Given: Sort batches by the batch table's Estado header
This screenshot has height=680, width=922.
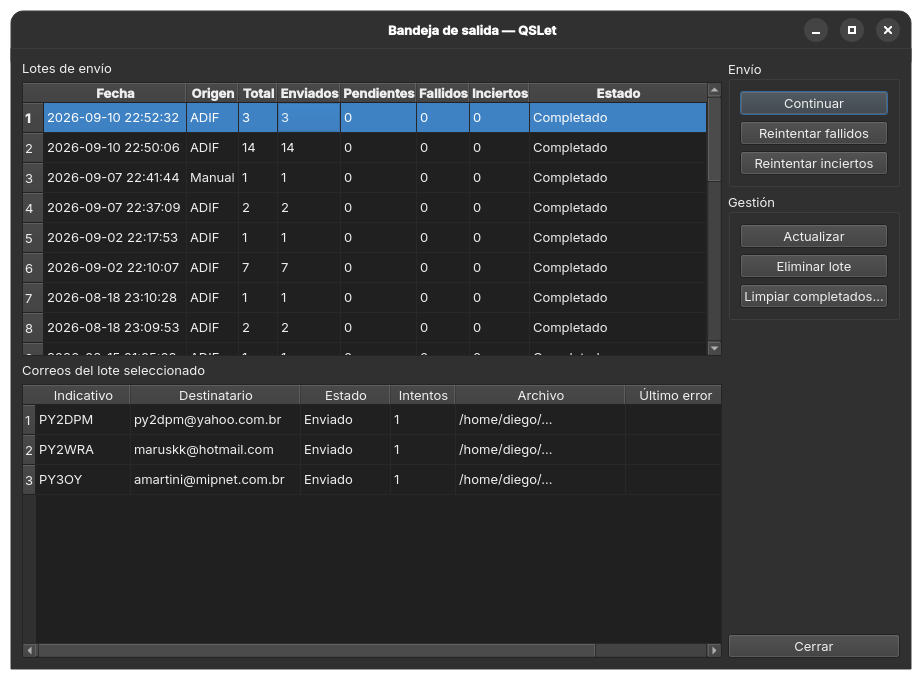Looking at the screenshot, I should tap(618, 94).
